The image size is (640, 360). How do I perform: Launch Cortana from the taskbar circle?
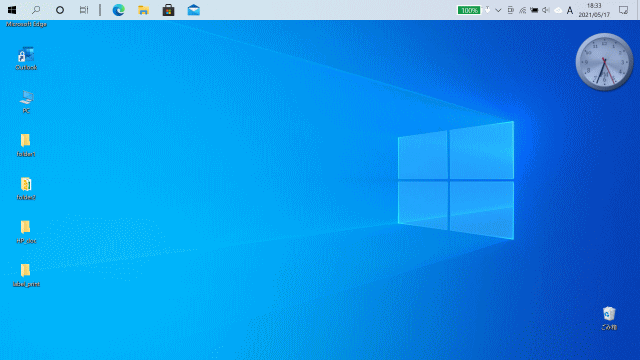click(x=60, y=10)
